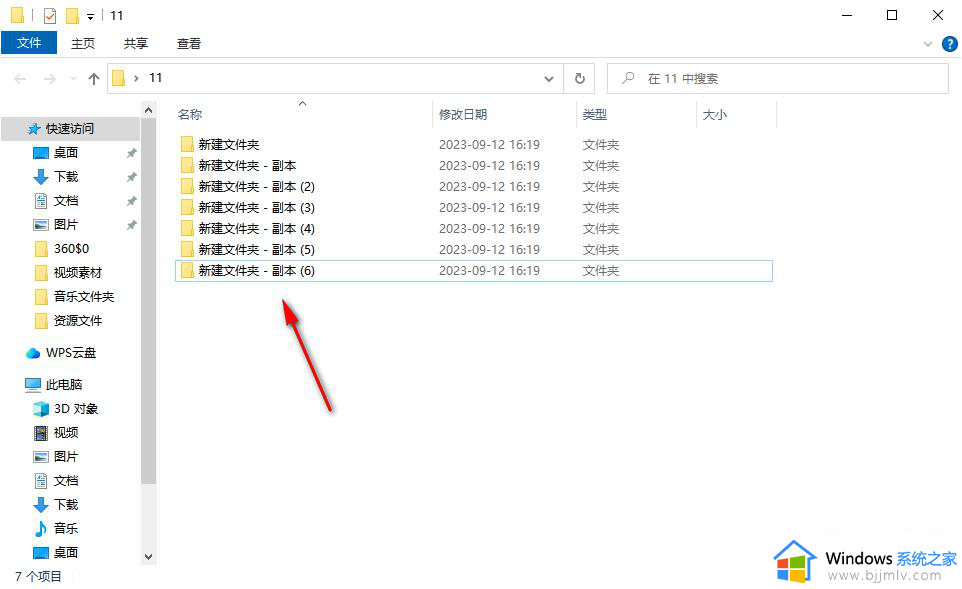Expand the ribbon with the chevron
This screenshot has width=962, height=589.
pyautogui.click(x=928, y=44)
